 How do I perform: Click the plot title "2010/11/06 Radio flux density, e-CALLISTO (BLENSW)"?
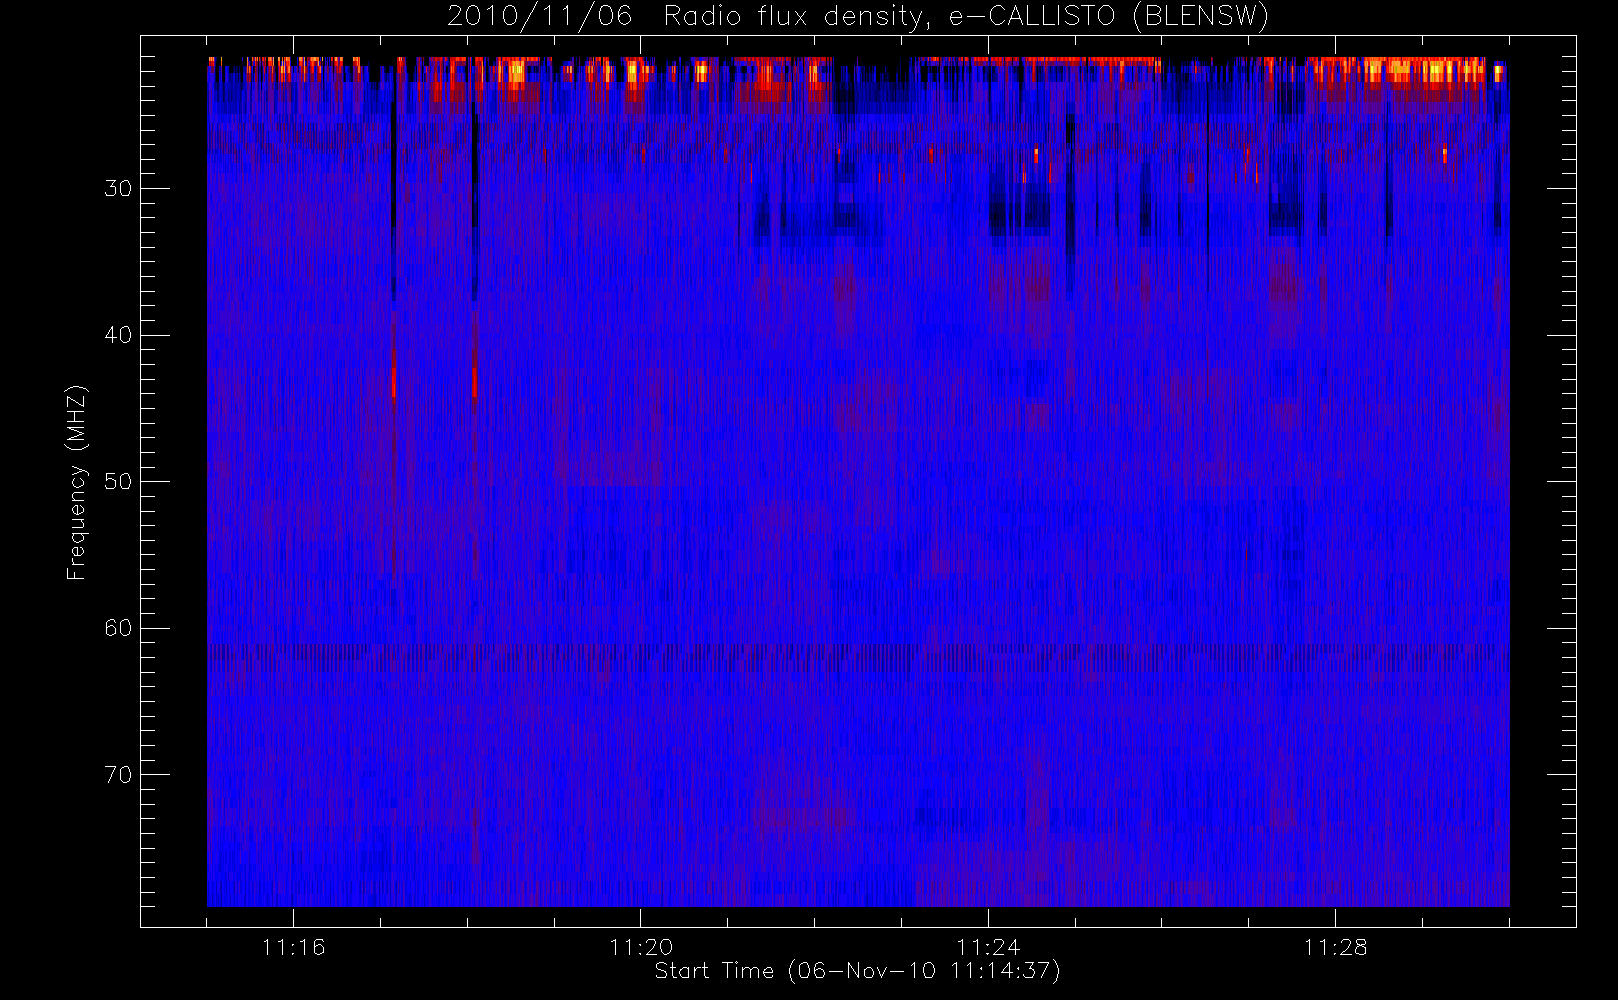pyautogui.click(x=858, y=17)
